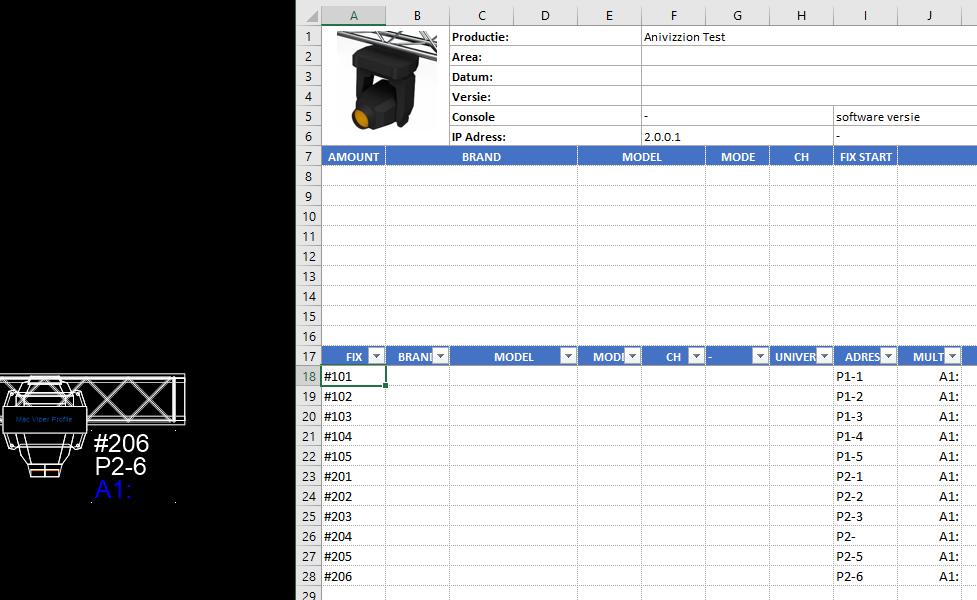Select row 7 header
The image size is (977, 600).
pyautogui.click(x=308, y=157)
